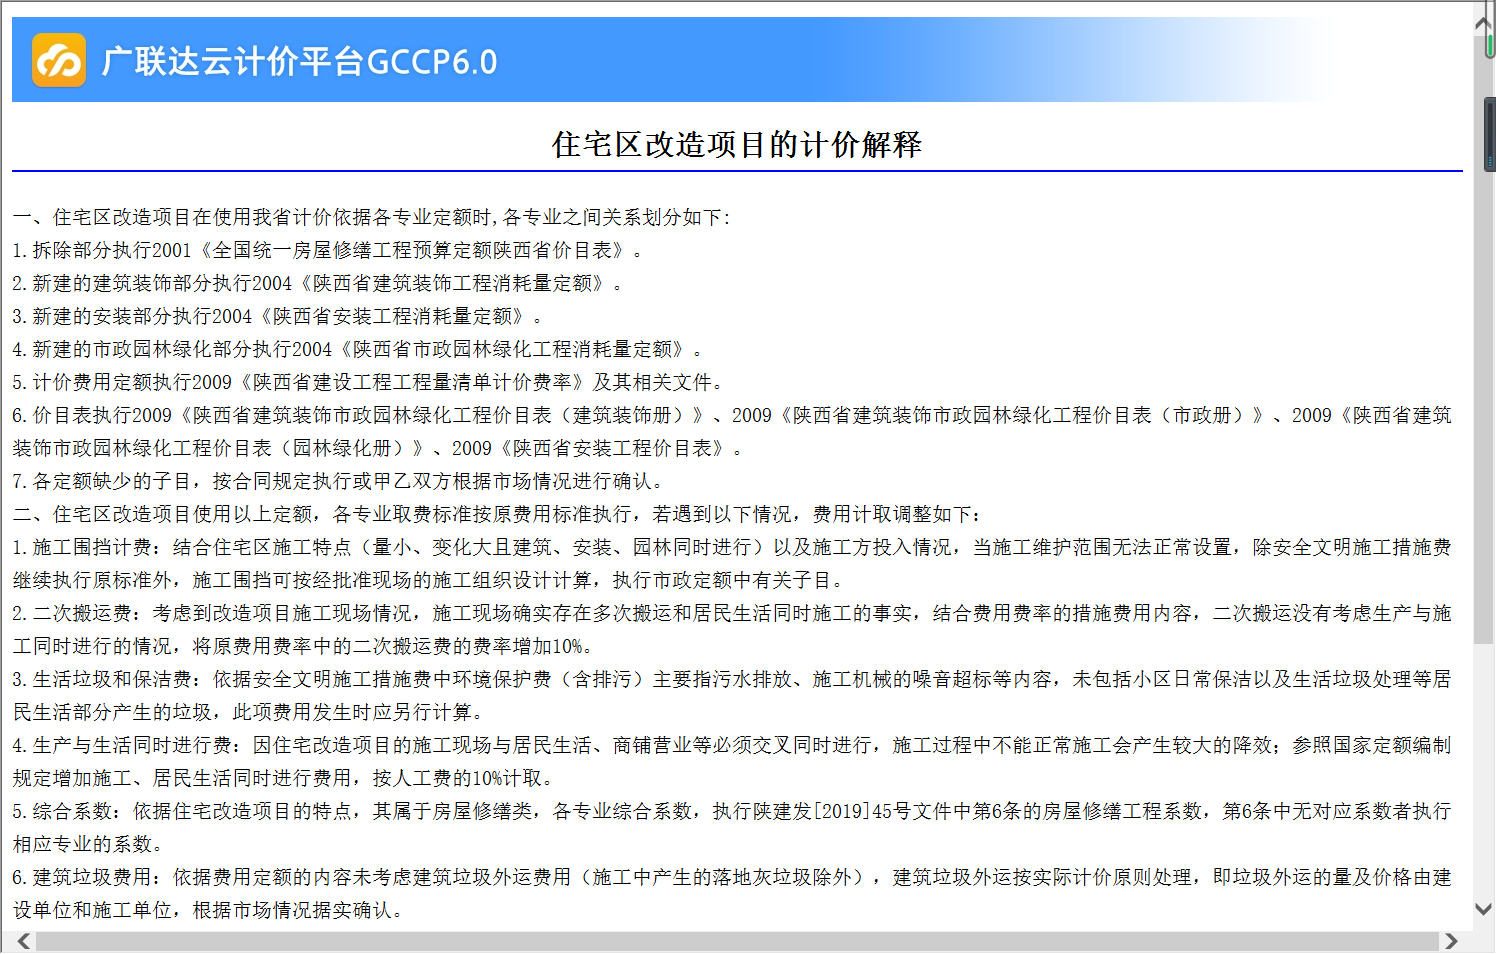Screen dimensions: 1496x954
Task: Click the line 2.新建的建筑装饰部分执行2004
Action: click(x=318, y=283)
